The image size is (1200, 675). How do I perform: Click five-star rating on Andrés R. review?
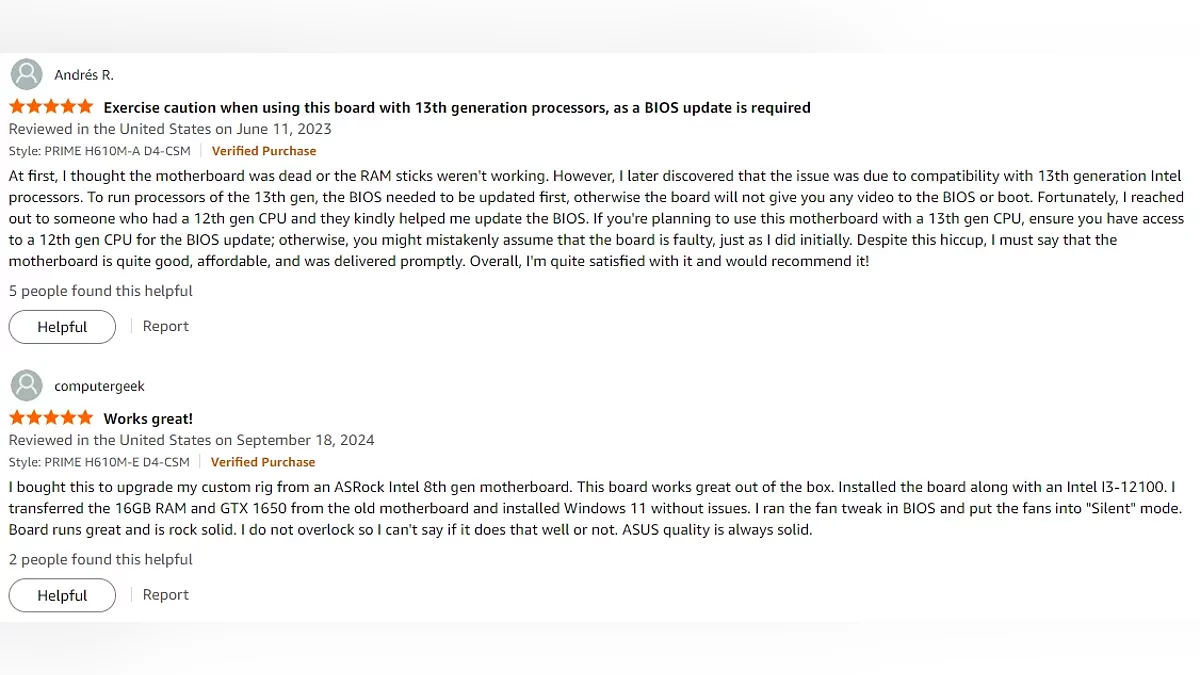[x=51, y=107]
